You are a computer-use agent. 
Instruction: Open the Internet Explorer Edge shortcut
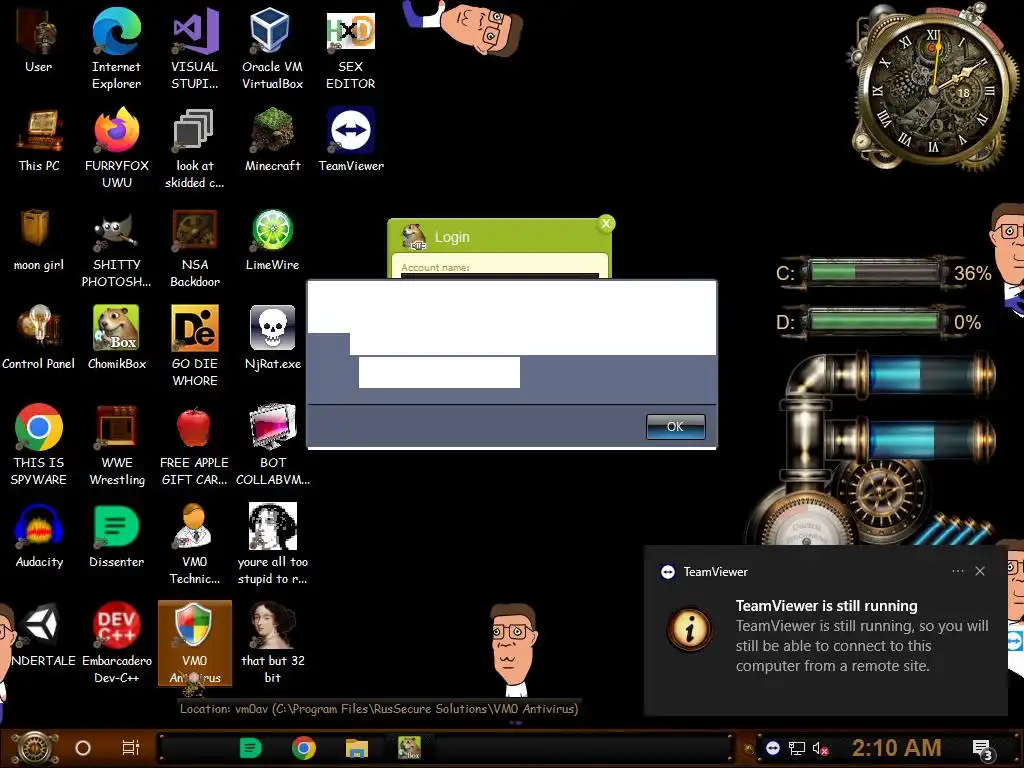tap(116, 48)
